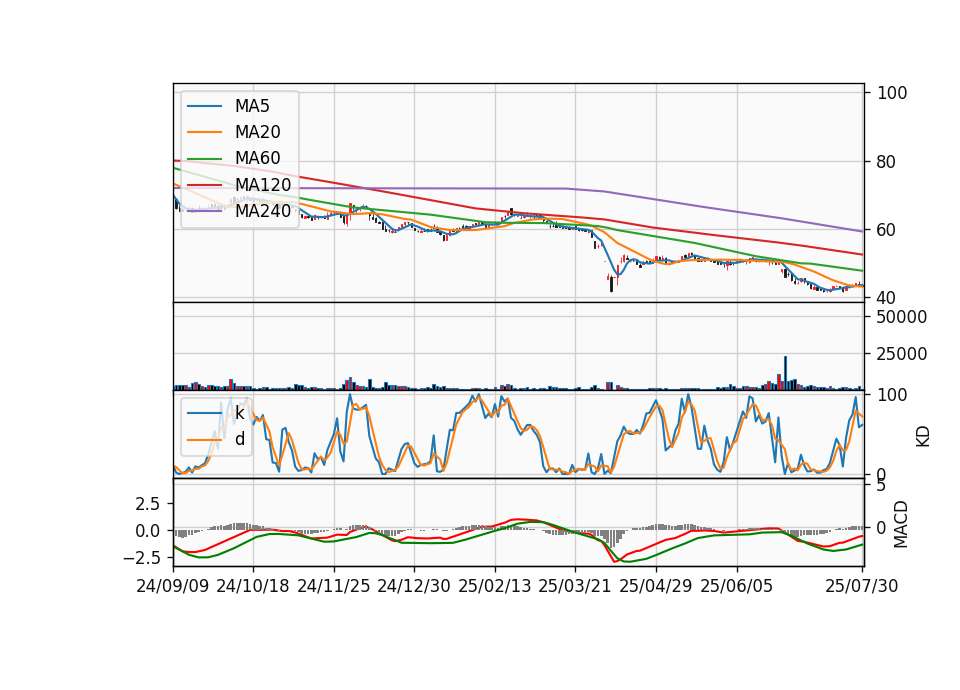
Task: Click the price axis value 60
Action: click(887, 230)
